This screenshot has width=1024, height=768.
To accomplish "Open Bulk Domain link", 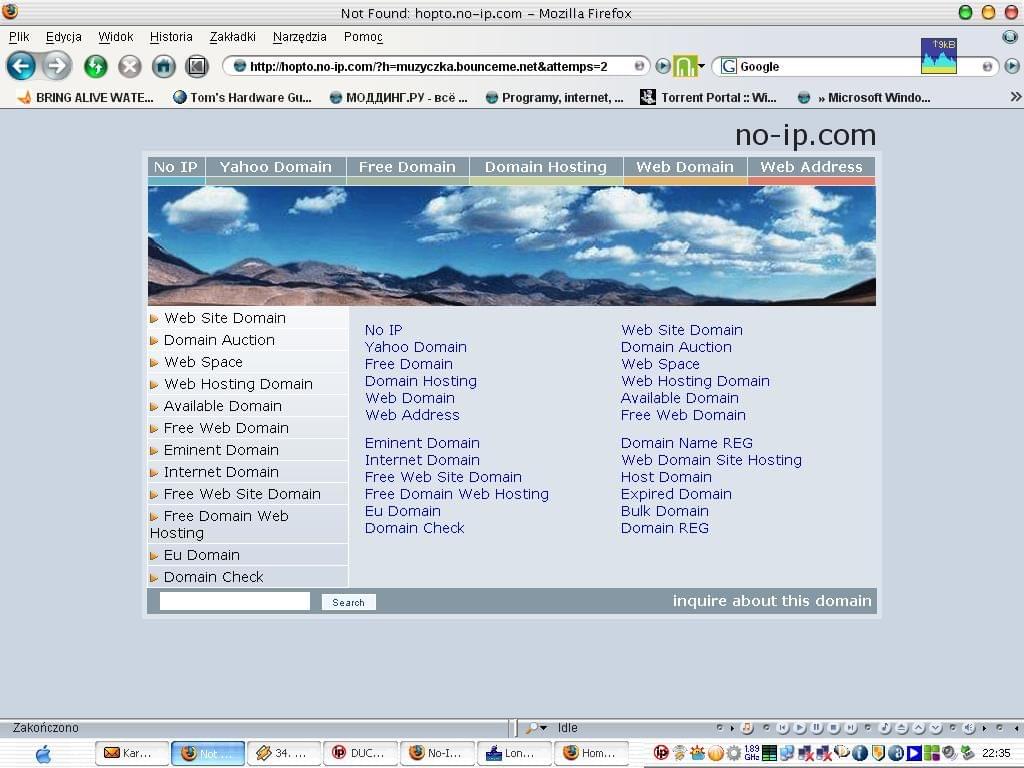I will (x=664, y=511).
